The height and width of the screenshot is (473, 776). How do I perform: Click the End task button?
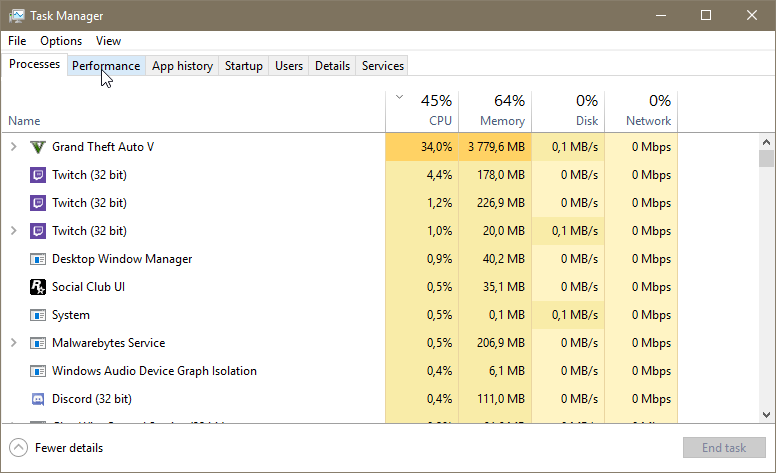[724, 448]
